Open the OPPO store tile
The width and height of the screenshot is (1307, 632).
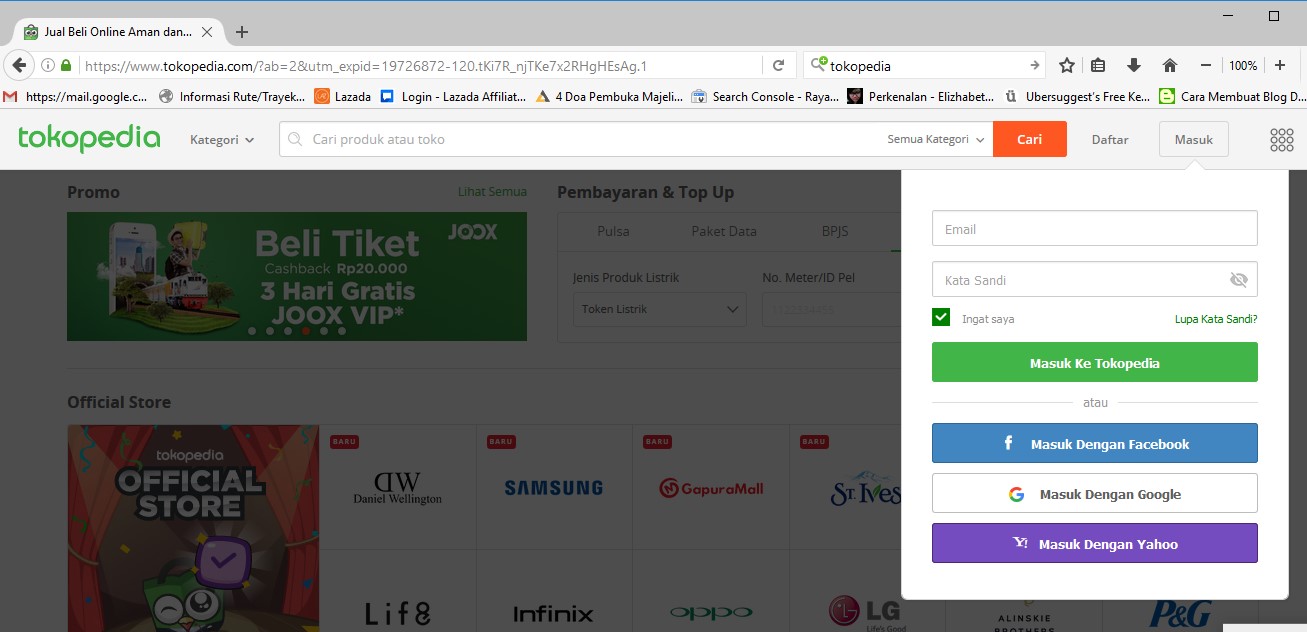coord(711,592)
